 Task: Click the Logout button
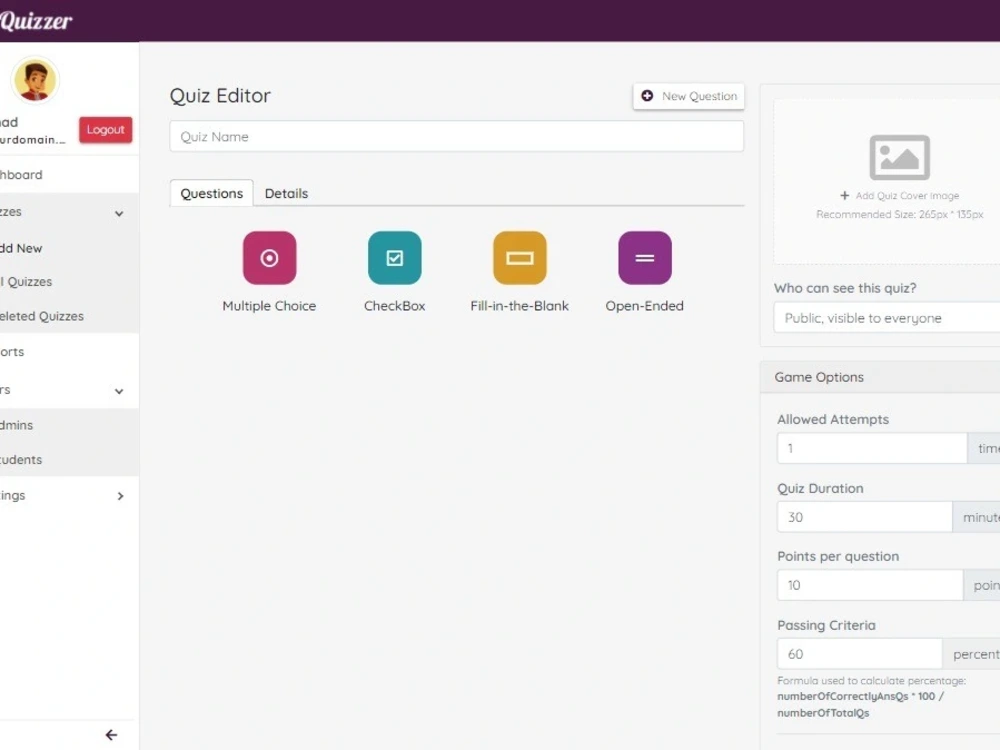[x=105, y=129]
